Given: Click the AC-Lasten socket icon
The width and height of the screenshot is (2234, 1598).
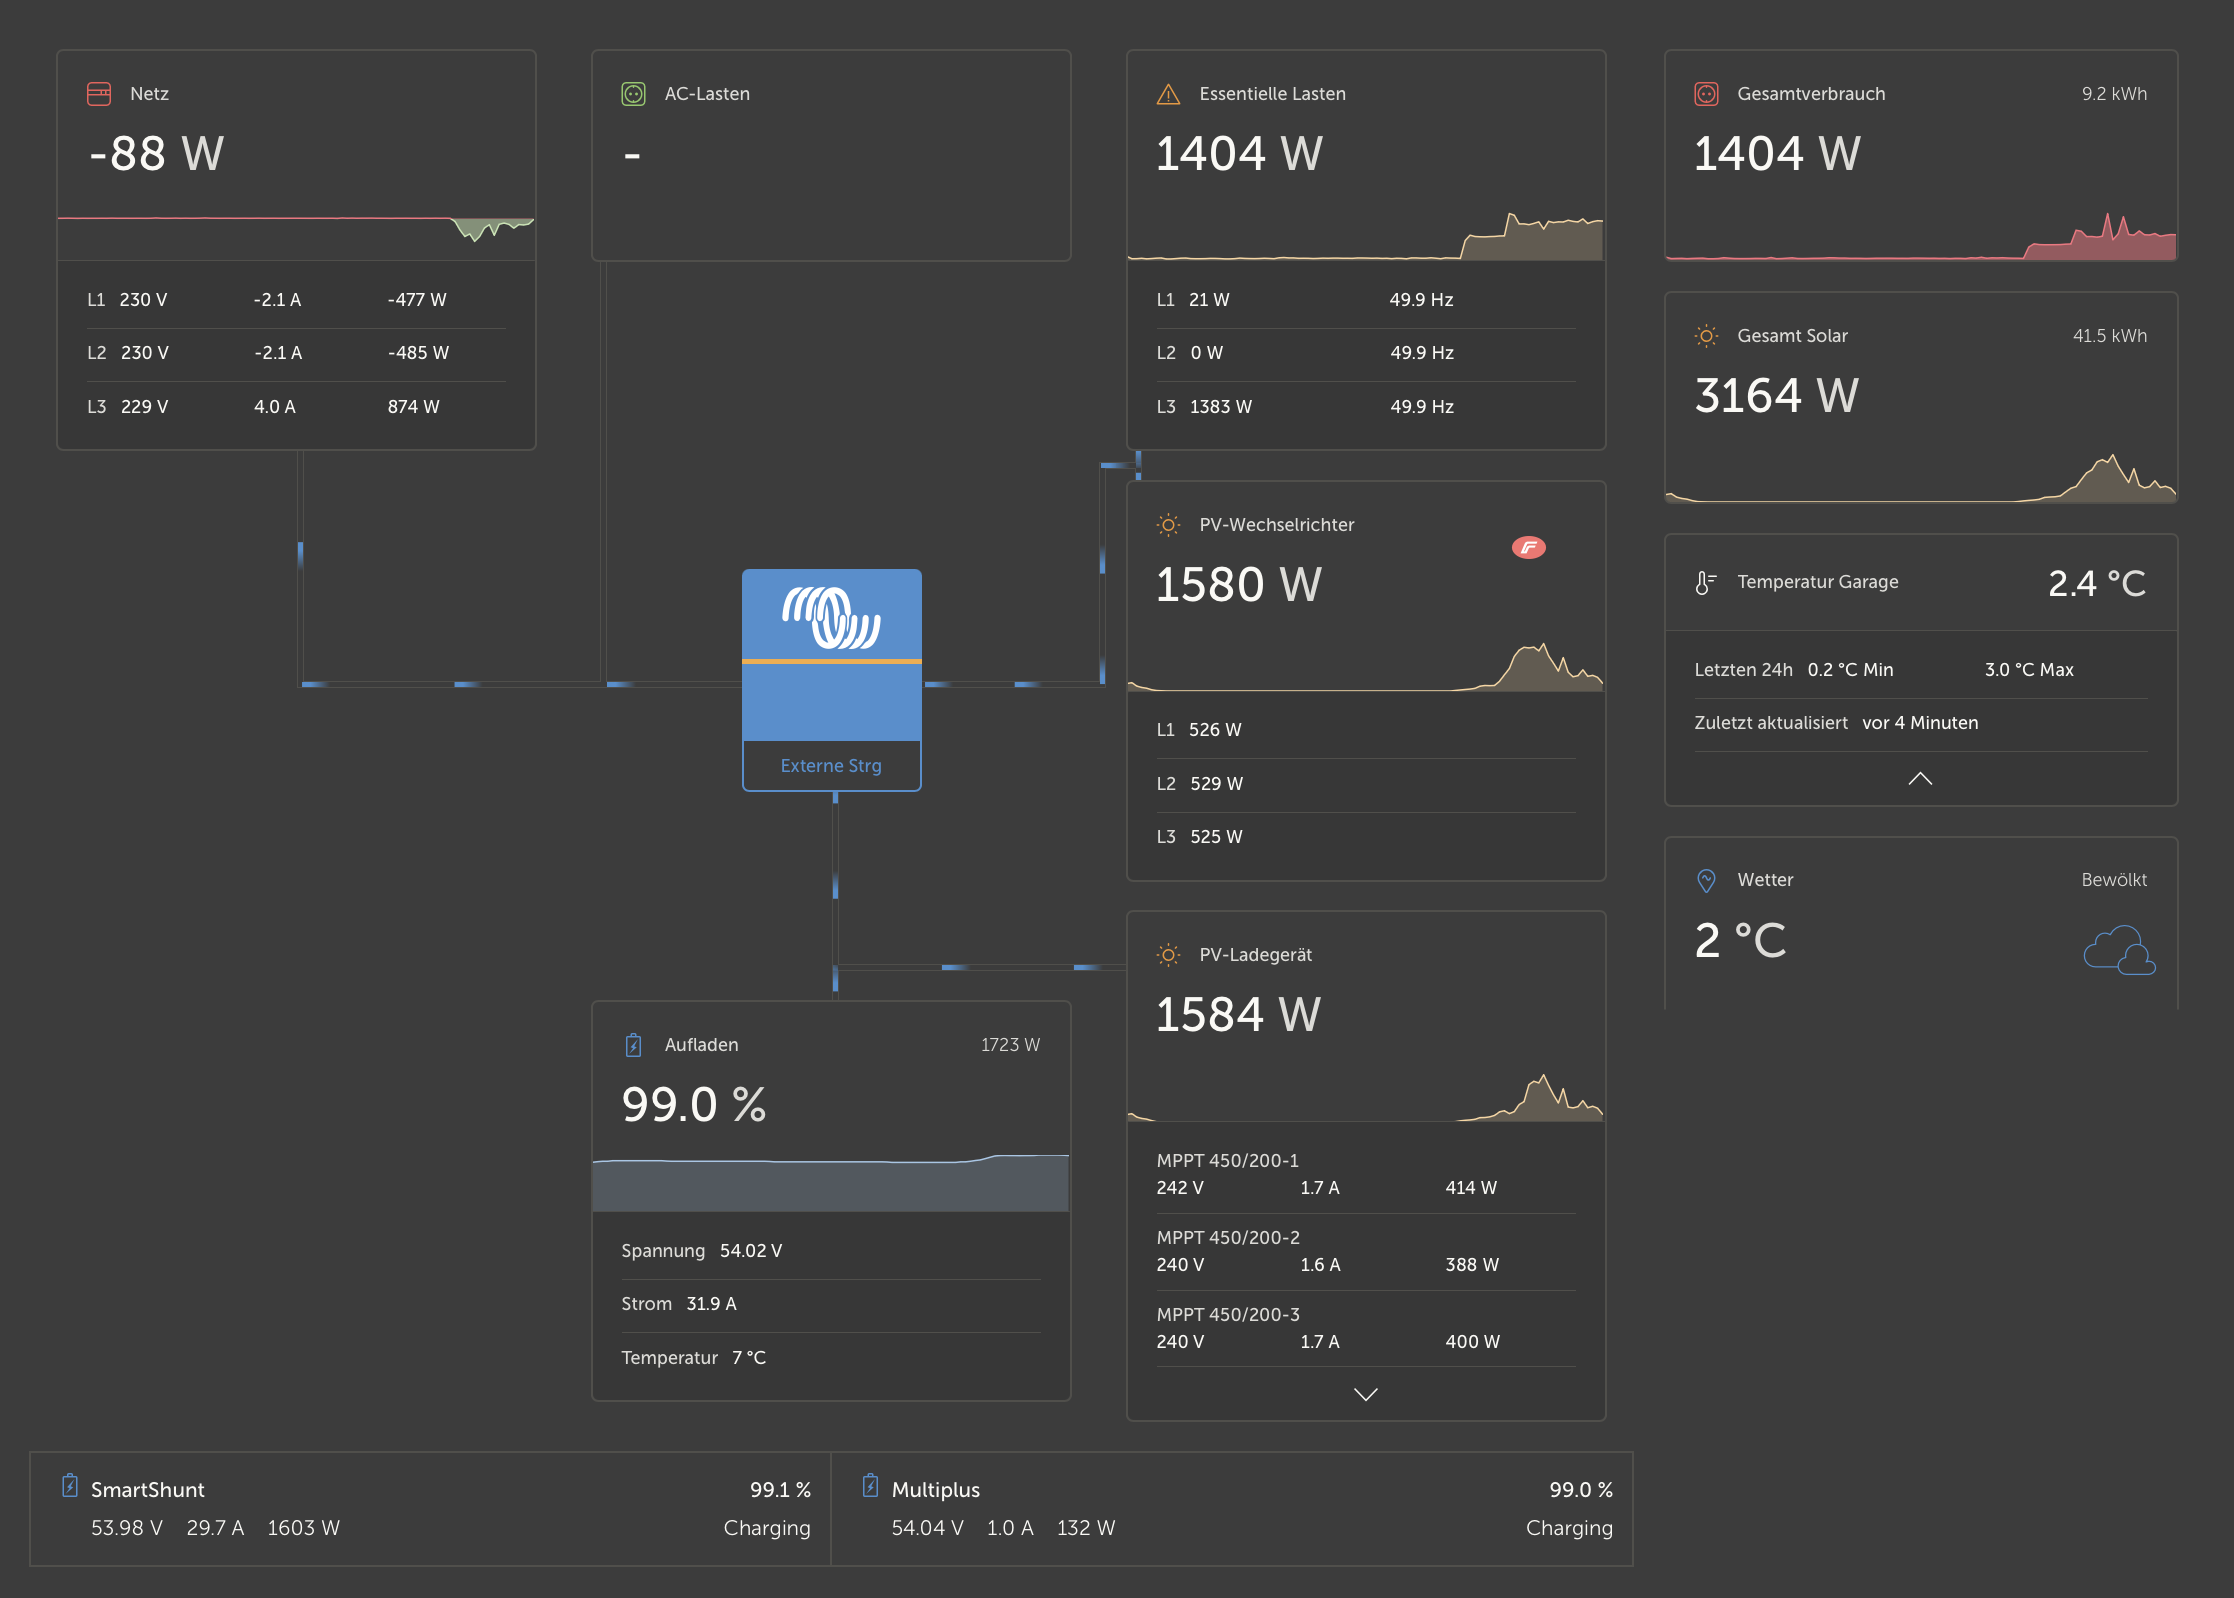Looking at the screenshot, I should click(633, 94).
